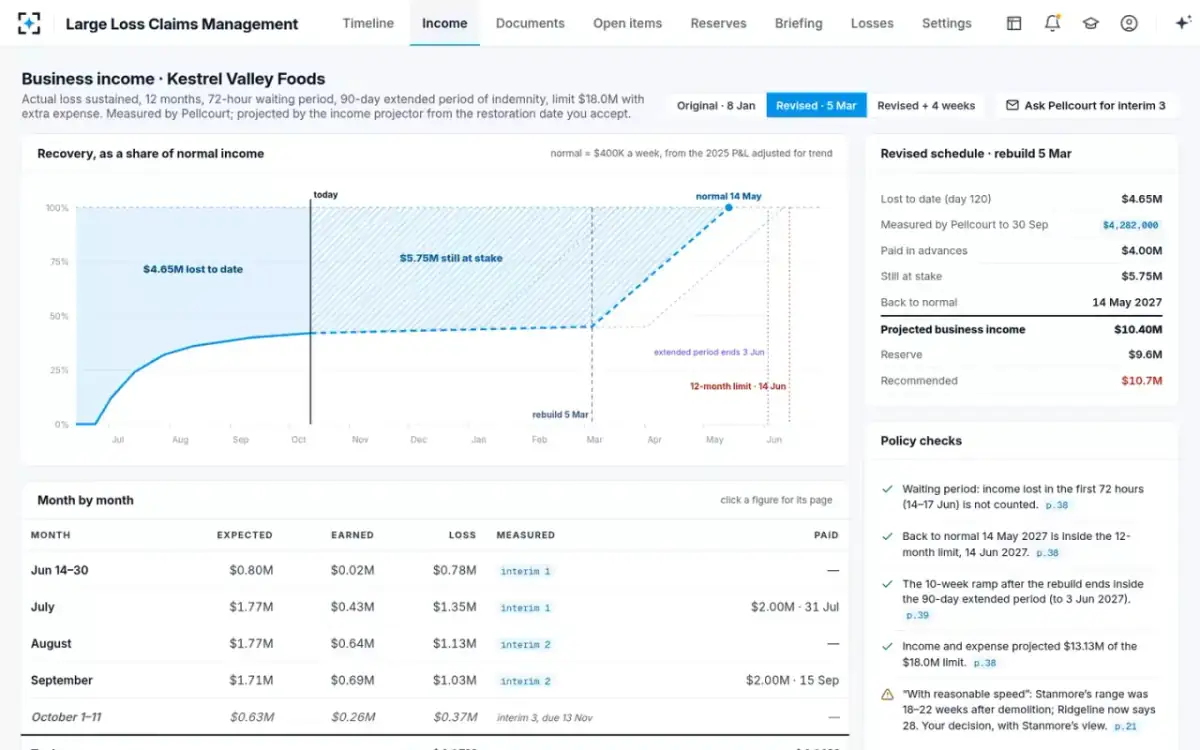Click July's $2.00M · 31 Jul payment

point(795,607)
